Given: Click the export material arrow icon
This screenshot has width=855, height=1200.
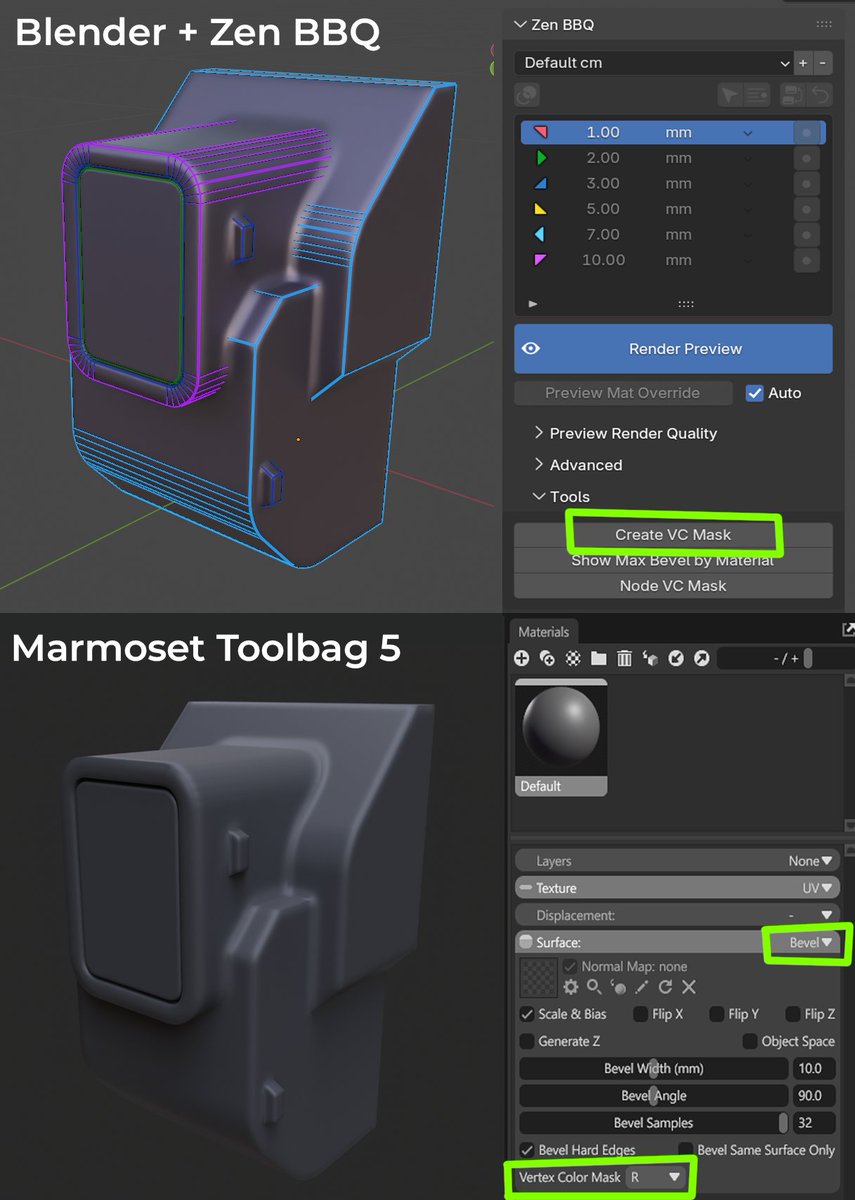Looking at the screenshot, I should click(x=701, y=658).
